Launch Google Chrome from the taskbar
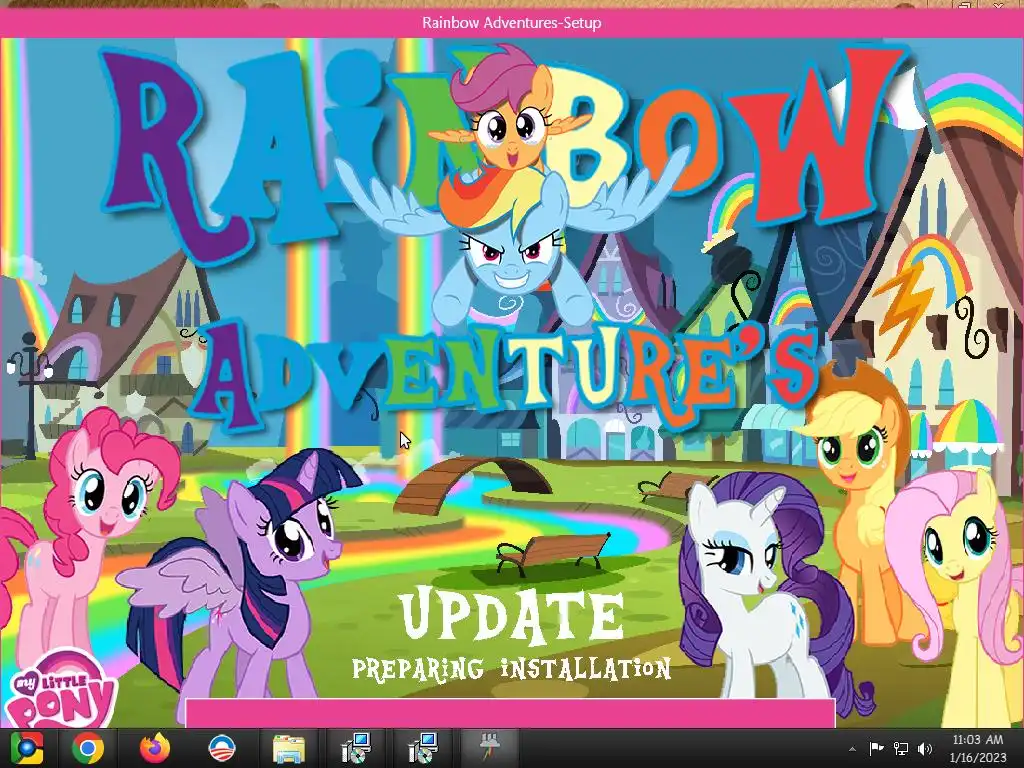Viewport: 1024px width, 768px height. (x=88, y=748)
